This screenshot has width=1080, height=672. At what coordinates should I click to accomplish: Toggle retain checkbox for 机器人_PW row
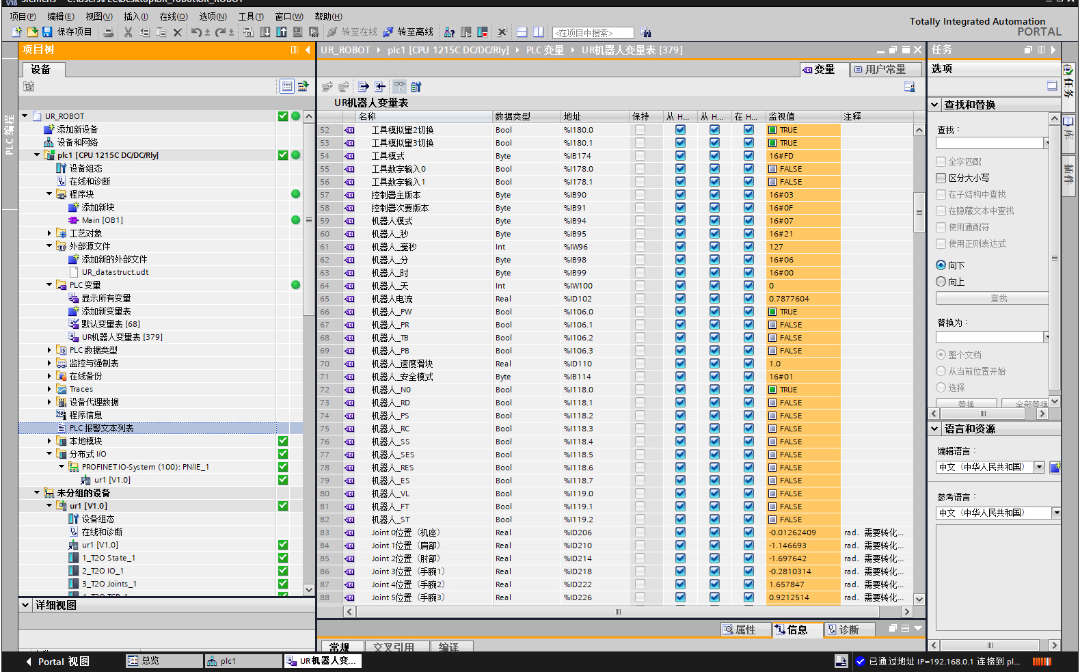pos(640,312)
